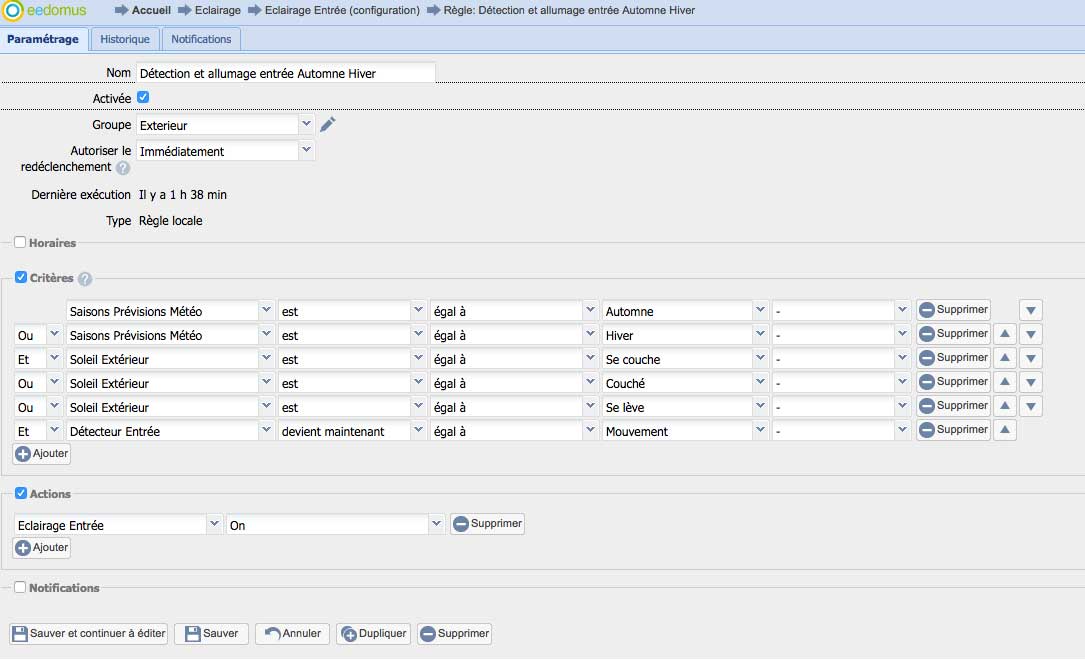Image resolution: width=1085 pixels, height=660 pixels.
Task: Uncheck the Activée checkbox
Action: point(143,98)
